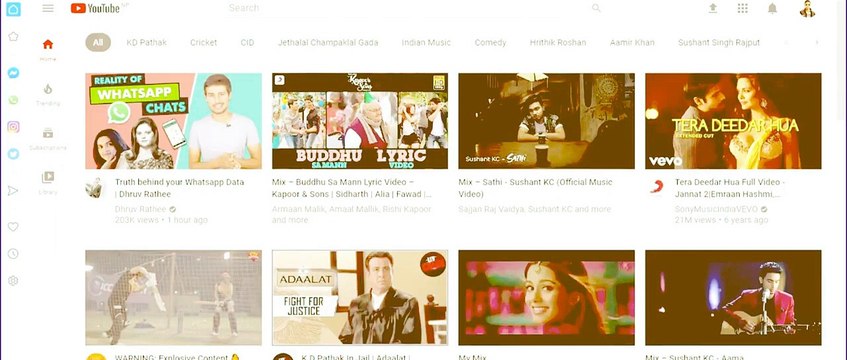Viewport: 847px width, 360px height.
Task: Click the Dhruv Rathee channel avatar
Action: tap(94, 188)
